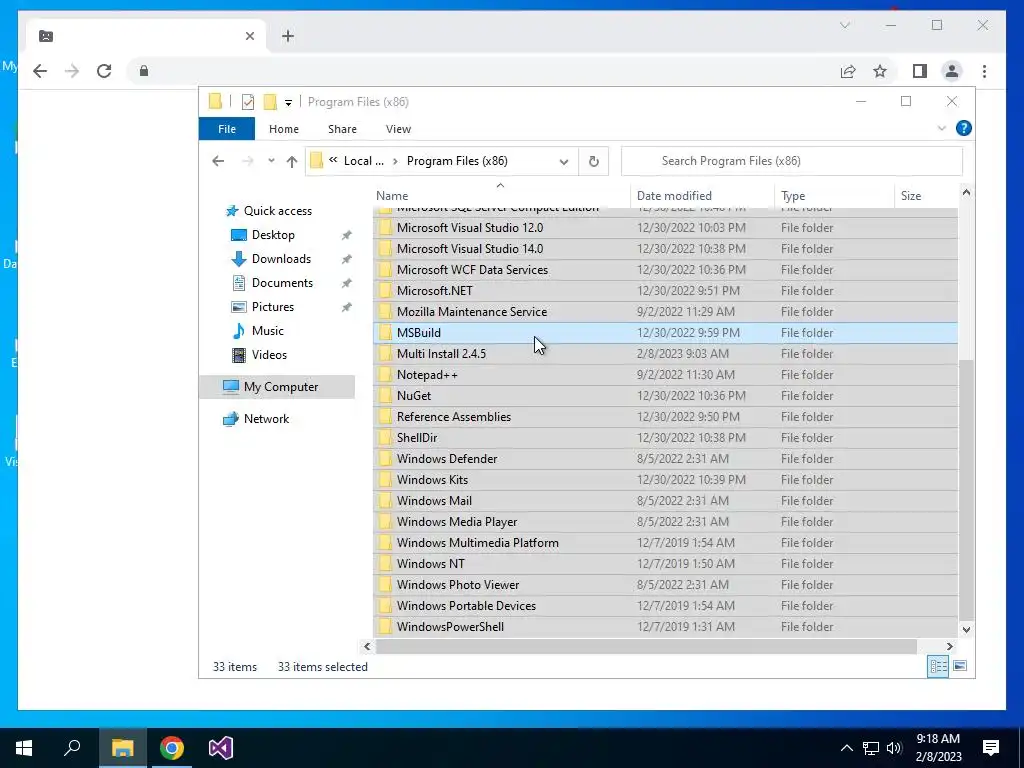Viewport: 1024px width, 768px height.
Task: Select Network in the navigation pane
Action: [x=266, y=419]
